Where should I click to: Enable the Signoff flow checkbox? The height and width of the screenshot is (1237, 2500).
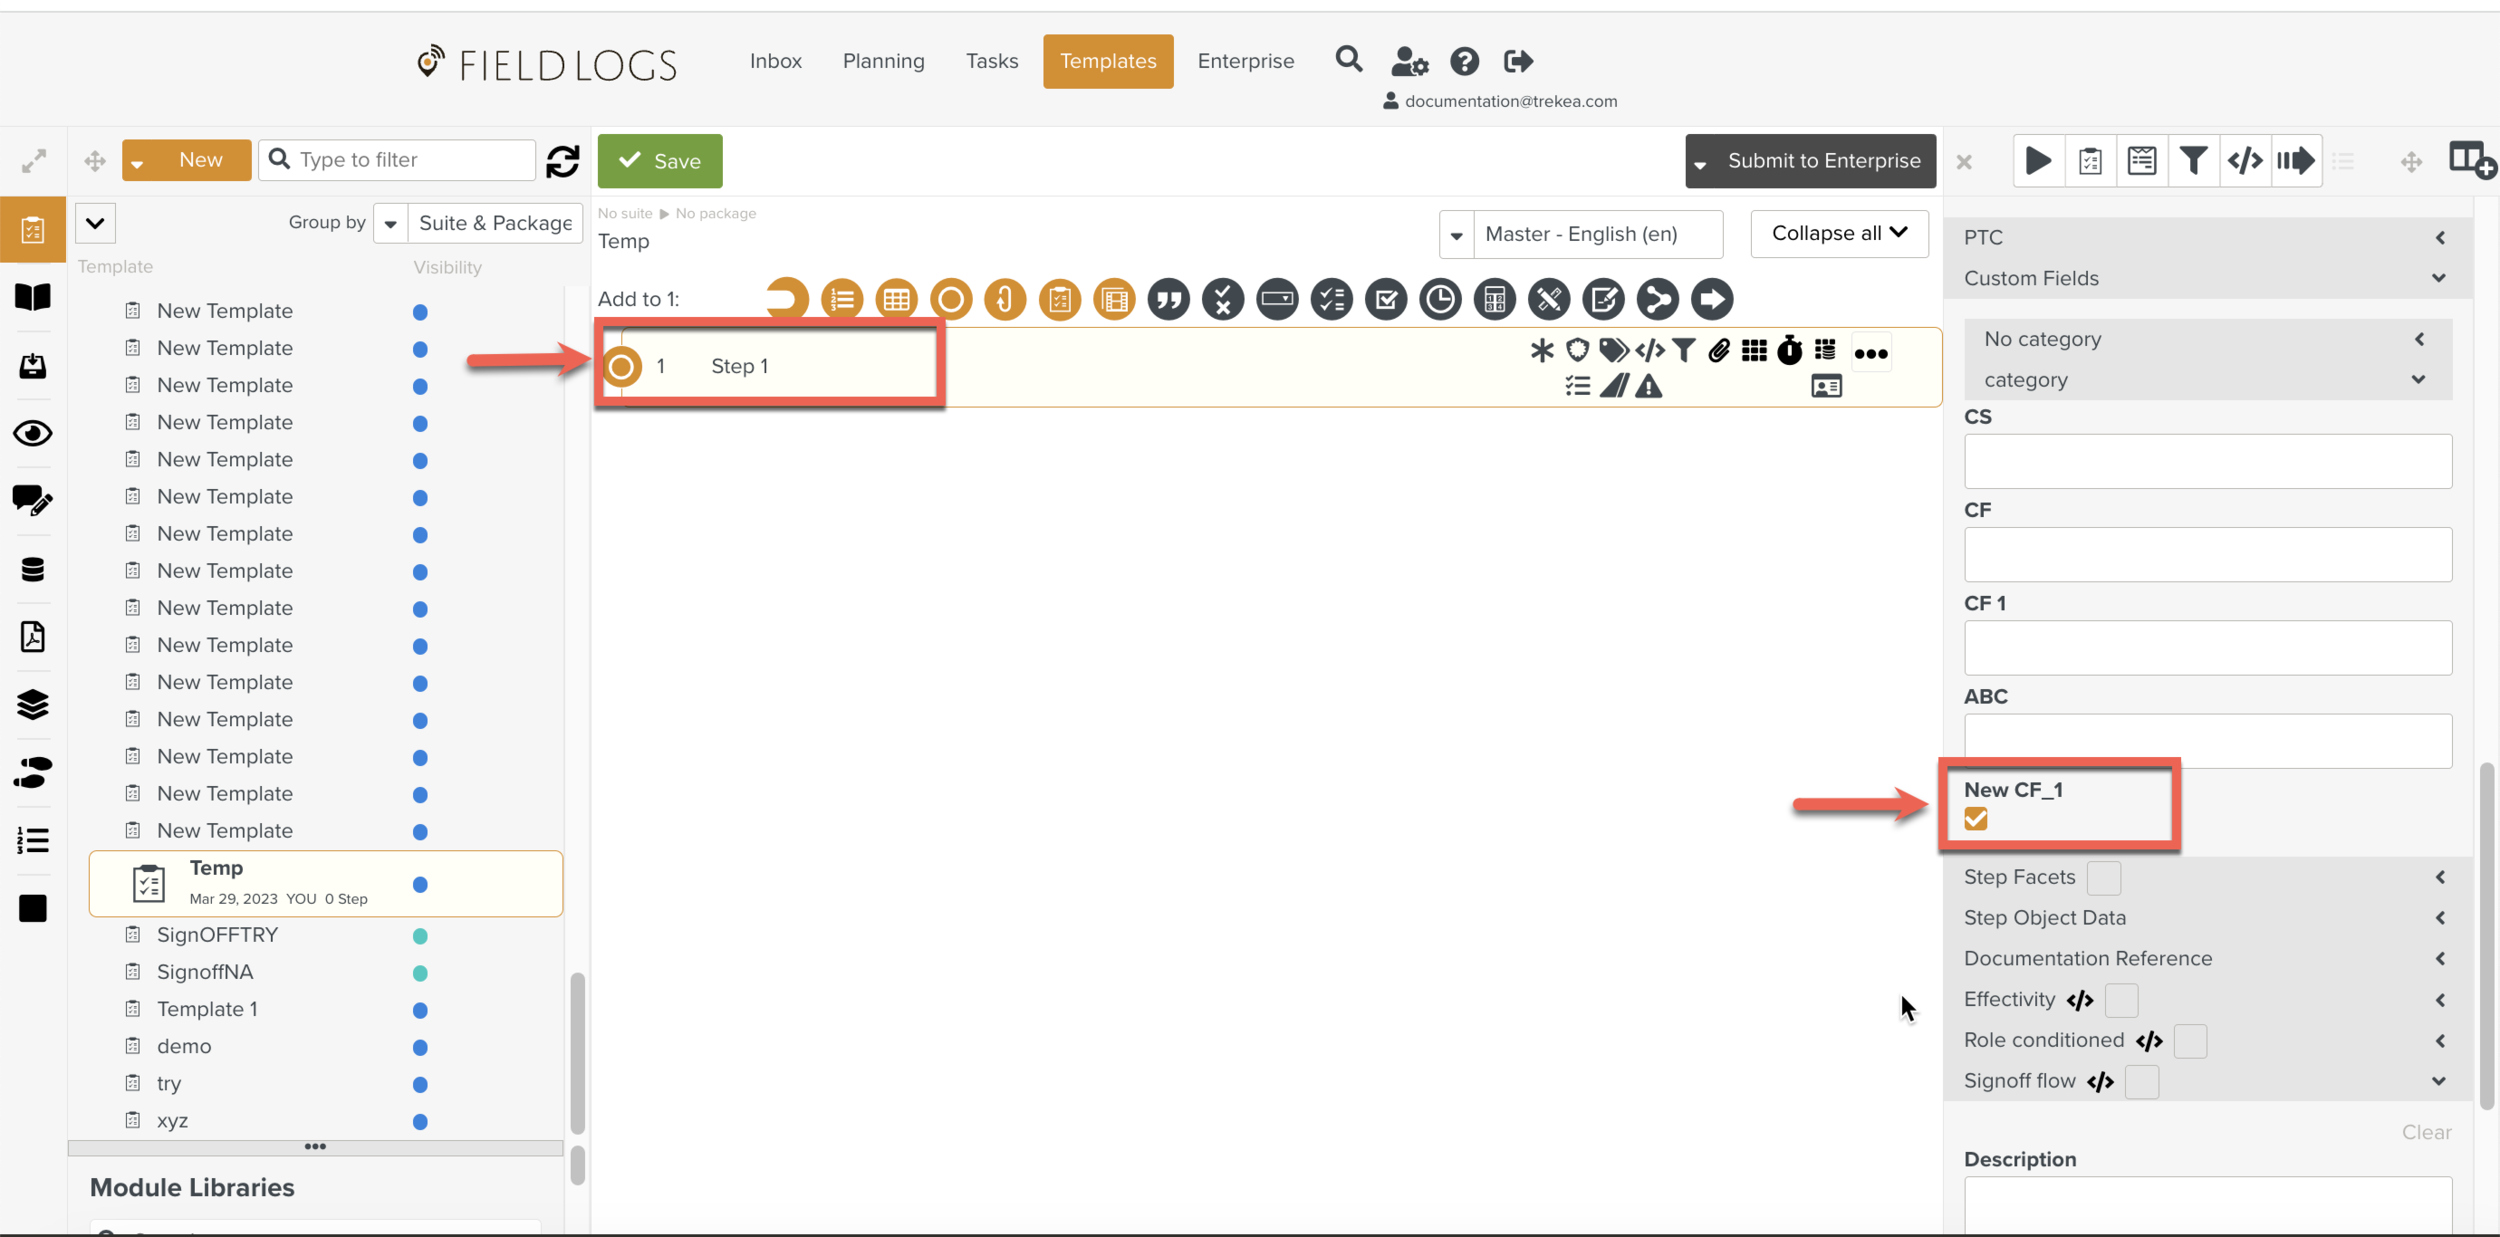click(2142, 1081)
